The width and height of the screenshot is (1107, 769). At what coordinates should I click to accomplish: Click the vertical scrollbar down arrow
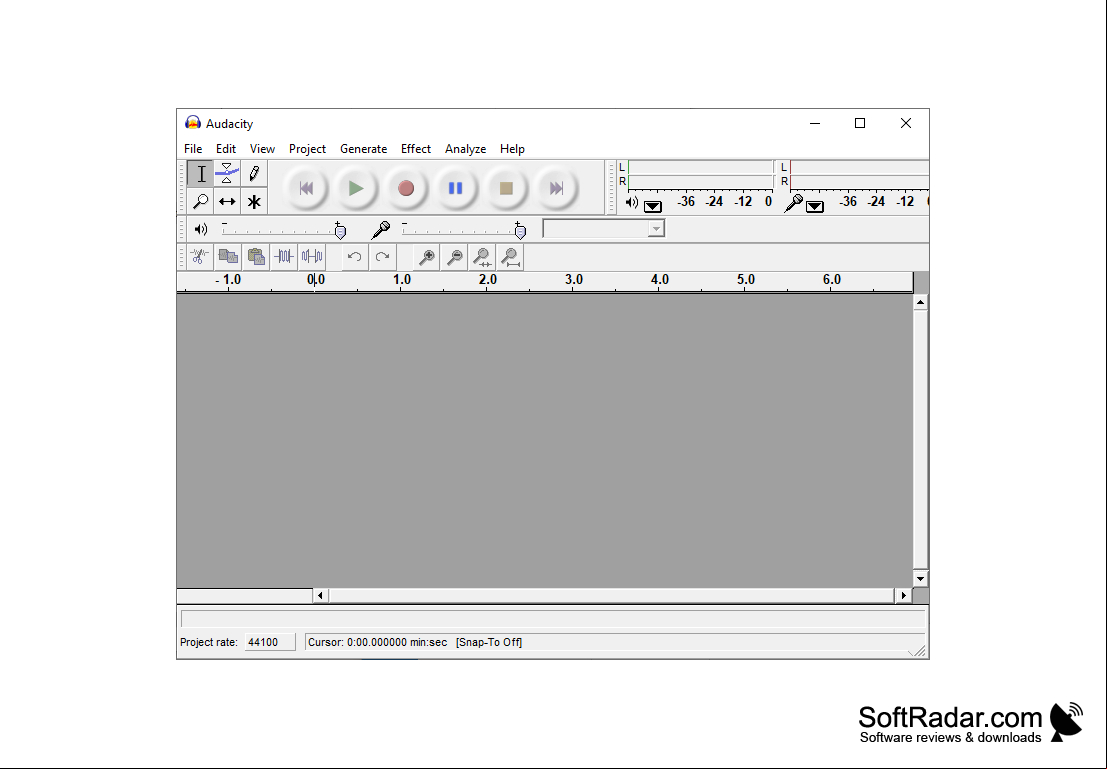[920, 579]
